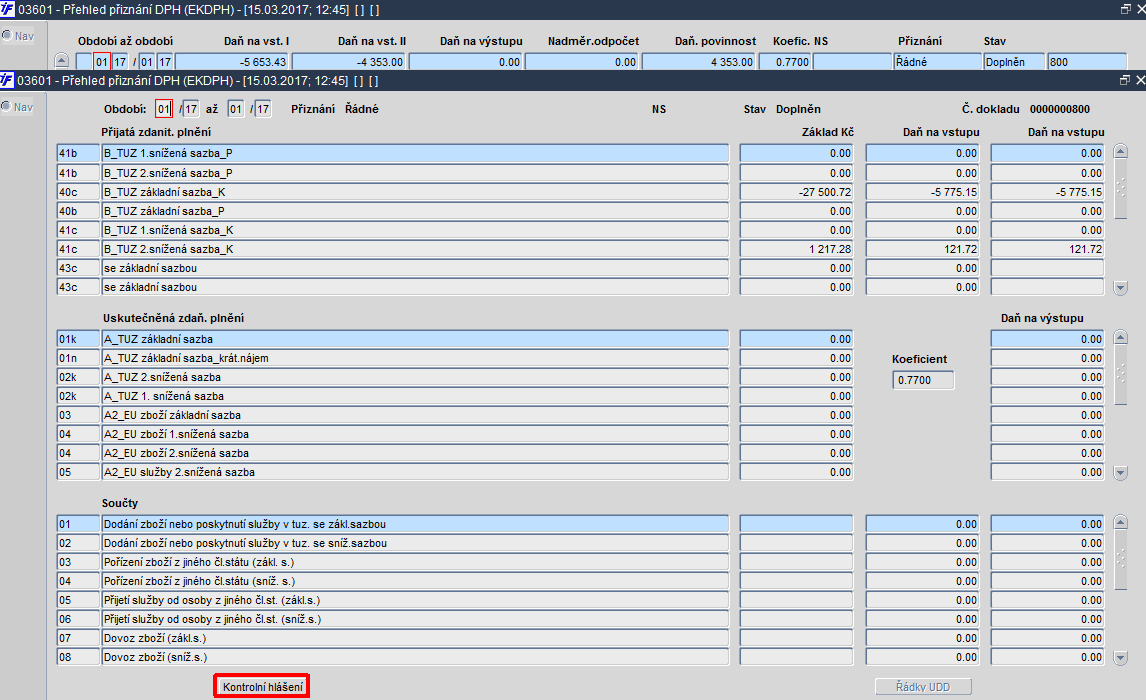1146x700 pixels.
Task: Click down arrow in Součty list
Action: coord(1120,658)
